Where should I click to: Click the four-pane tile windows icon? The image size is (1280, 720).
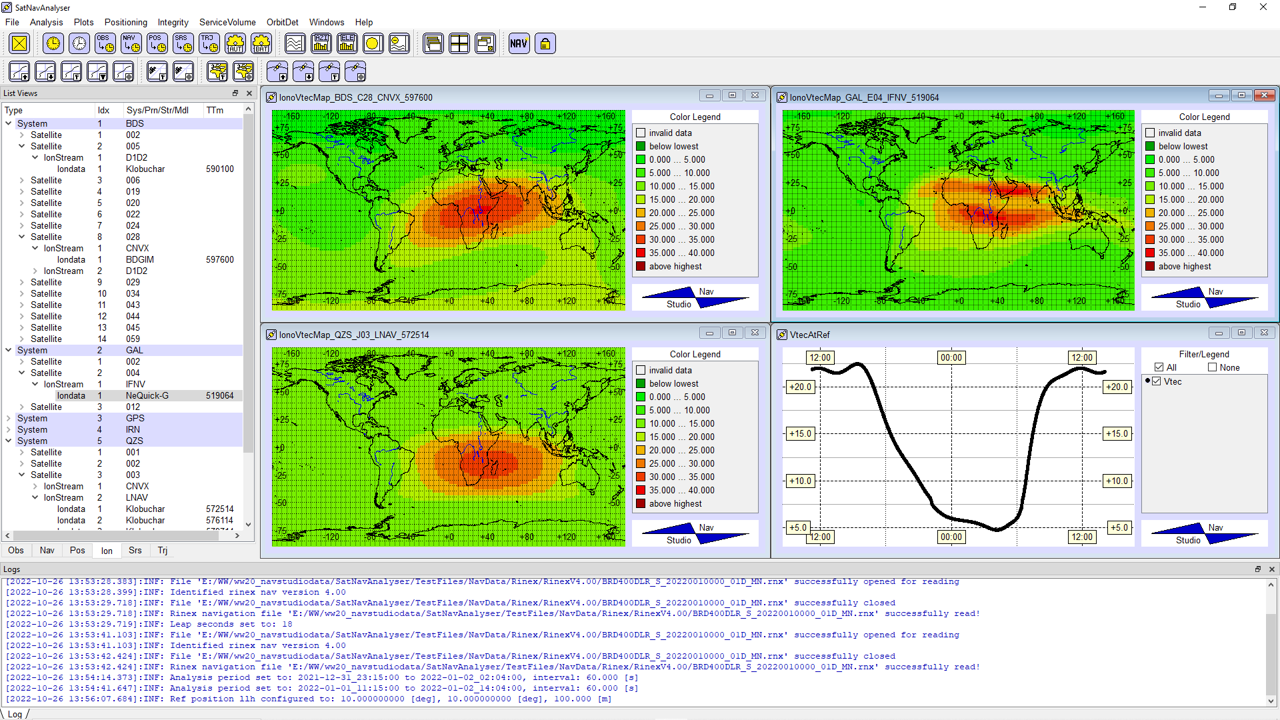(x=459, y=44)
